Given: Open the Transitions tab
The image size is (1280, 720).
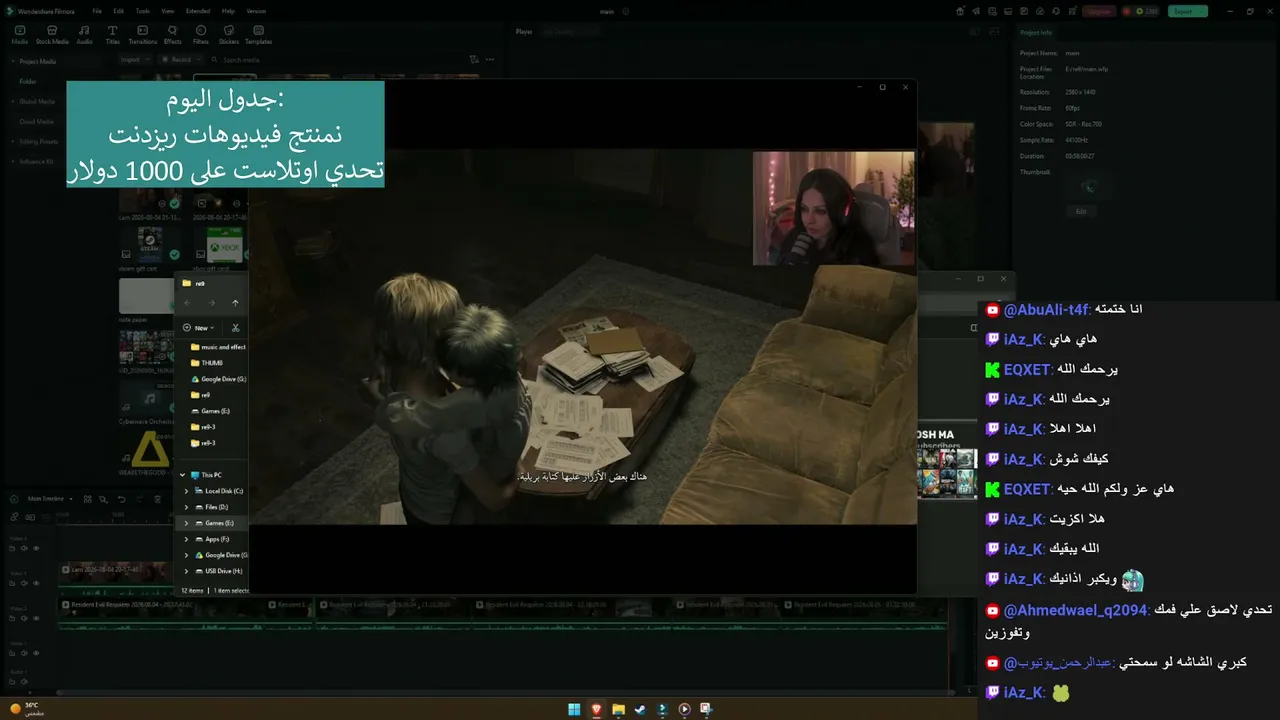Looking at the screenshot, I should pos(143,35).
